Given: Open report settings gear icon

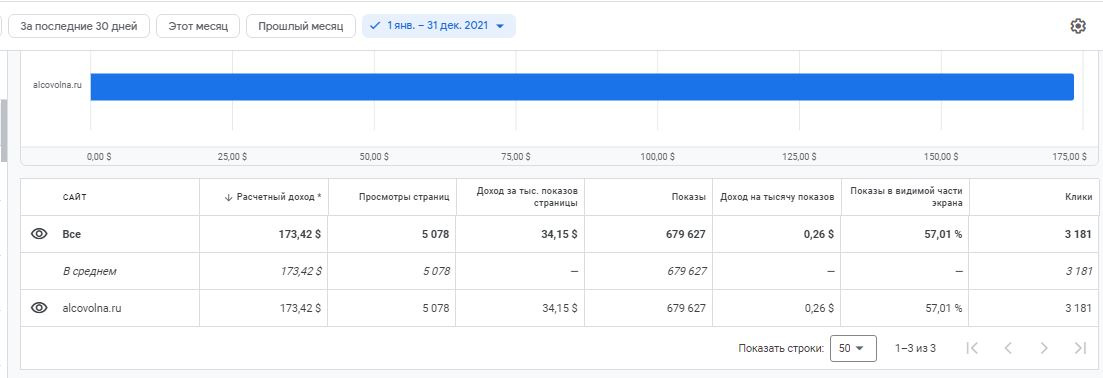Looking at the screenshot, I should tap(1078, 26).
